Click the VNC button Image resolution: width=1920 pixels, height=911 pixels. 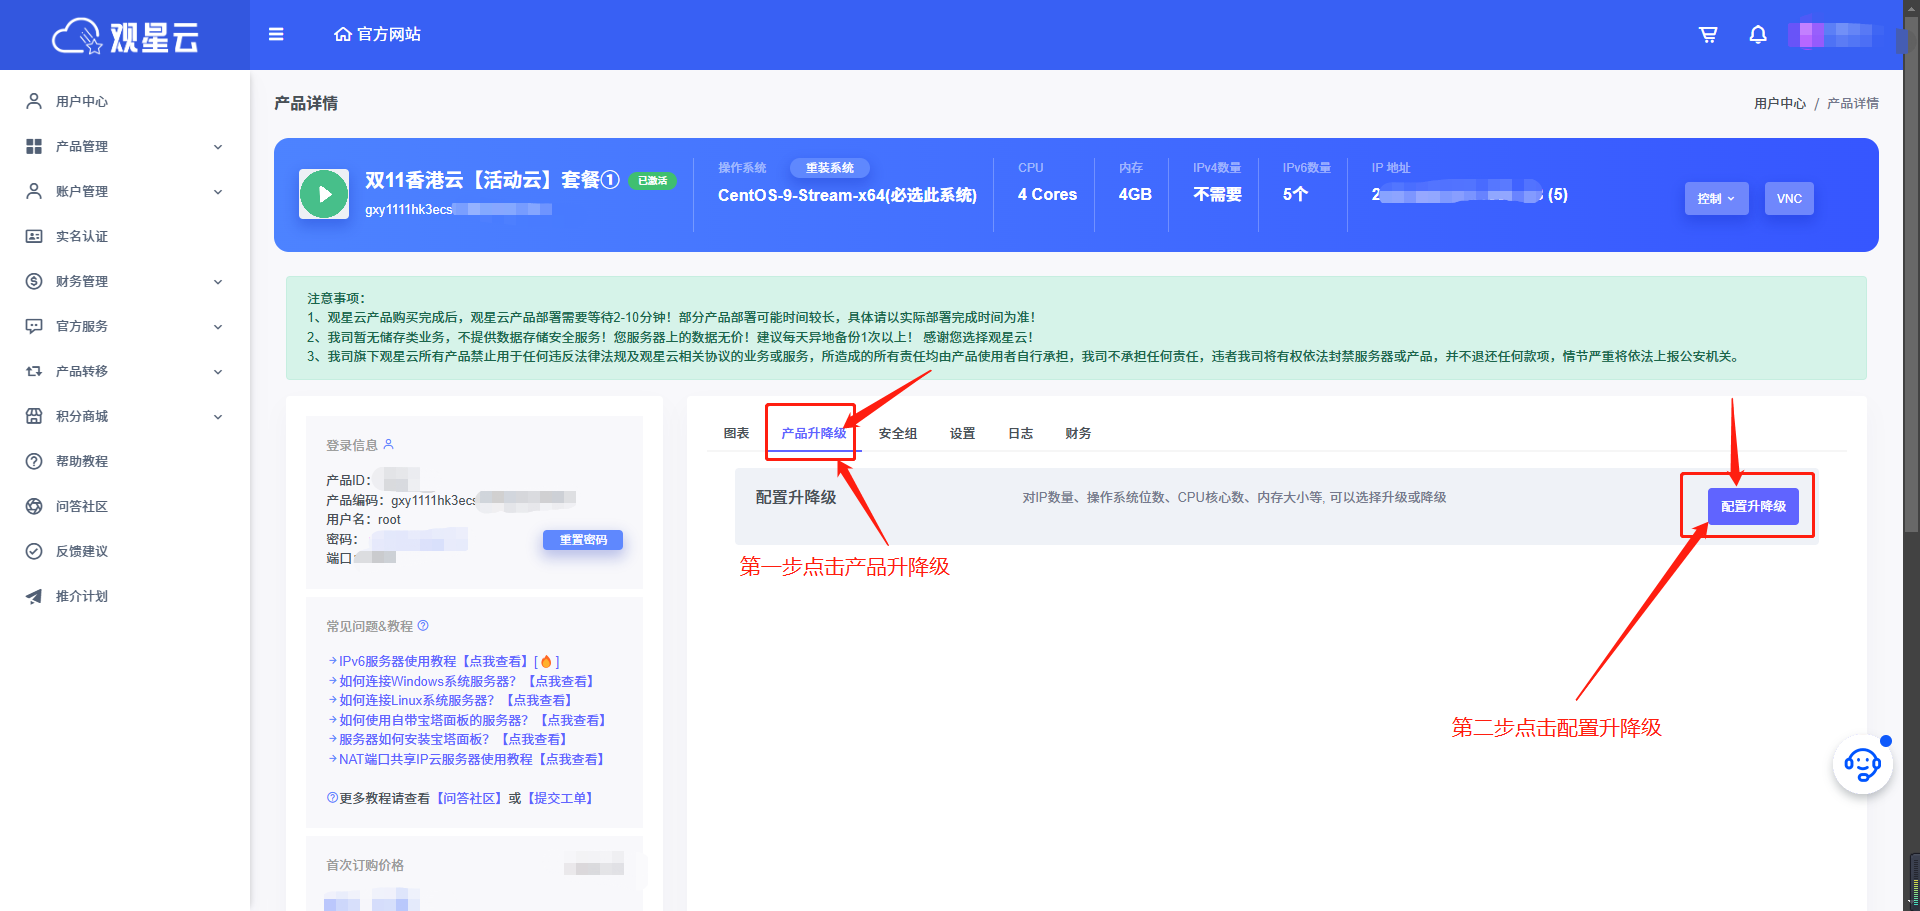point(1789,198)
